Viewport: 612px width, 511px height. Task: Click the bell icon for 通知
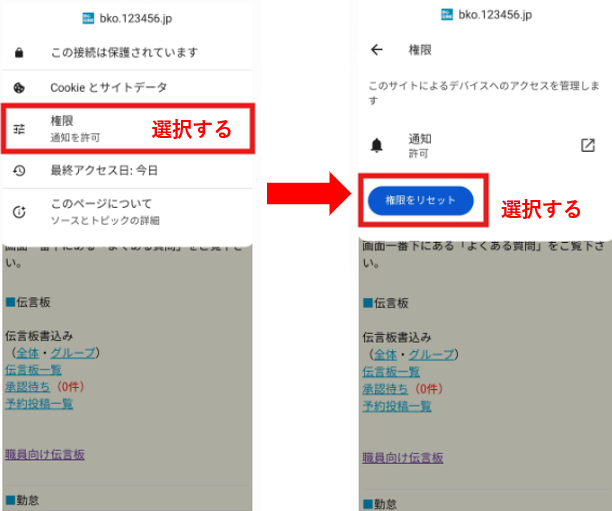click(x=376, y=146)
